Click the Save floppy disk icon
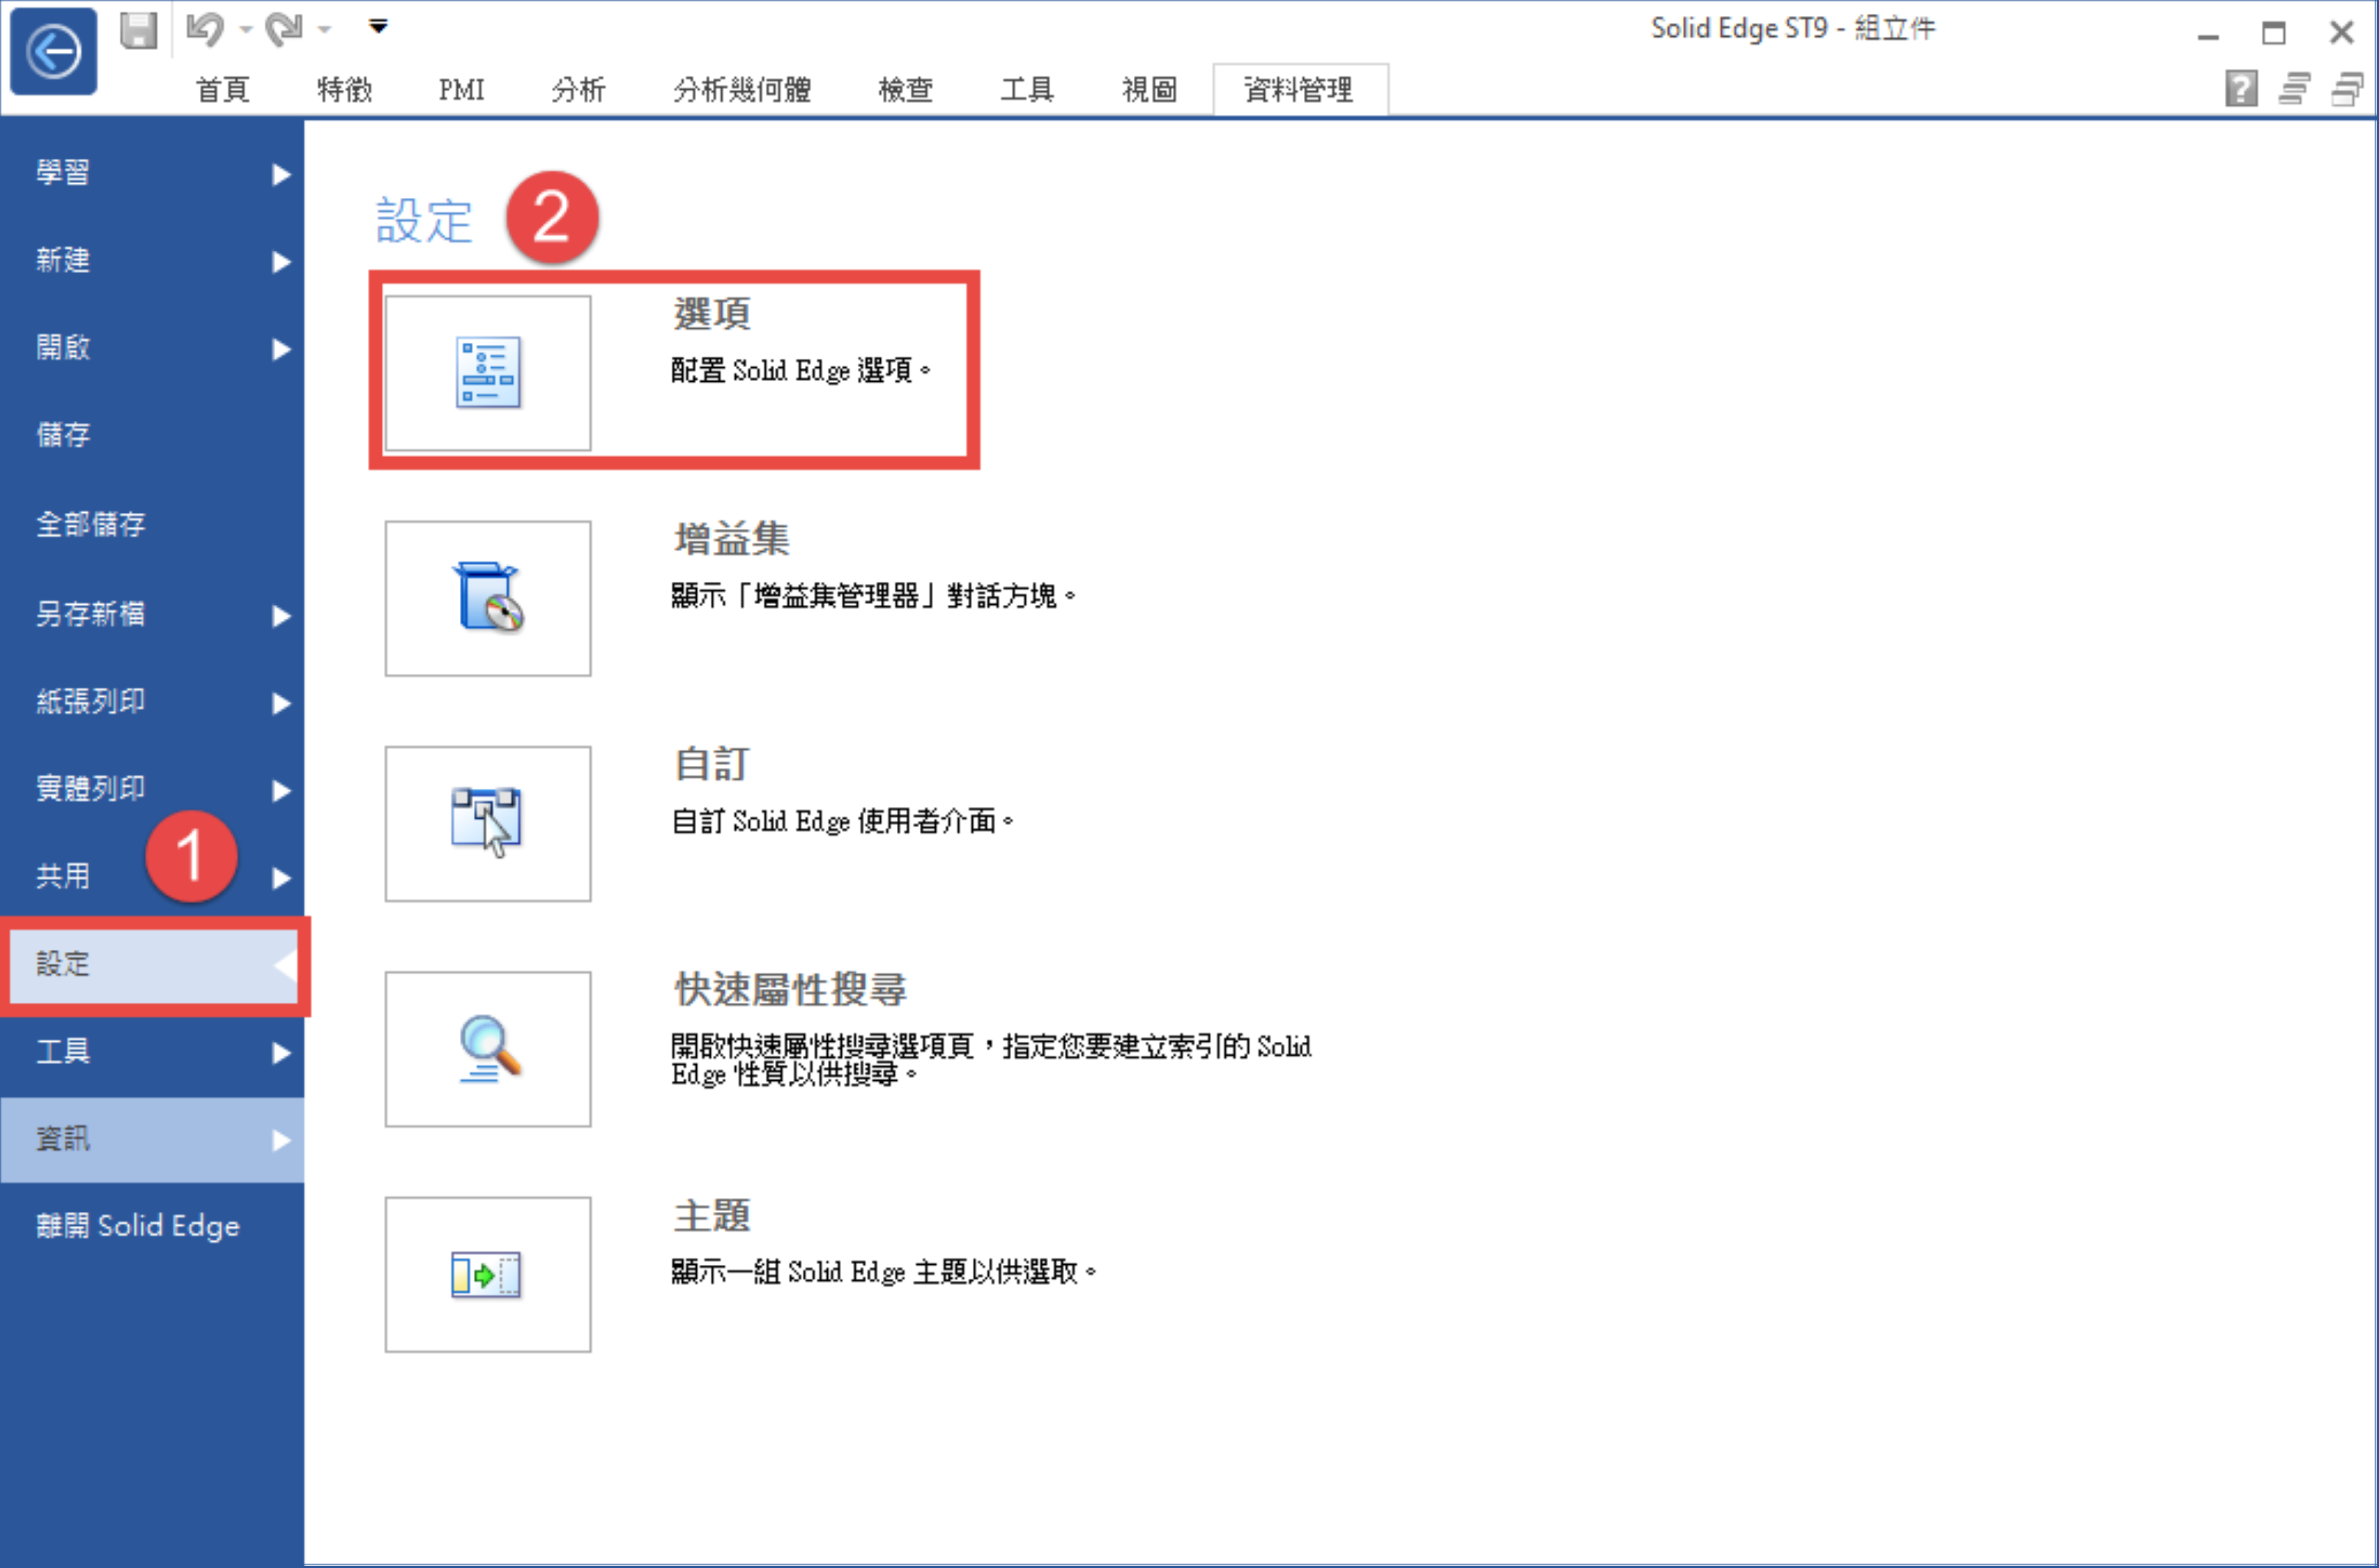This screenshot has height=1568, width=2379. (139, 30)
